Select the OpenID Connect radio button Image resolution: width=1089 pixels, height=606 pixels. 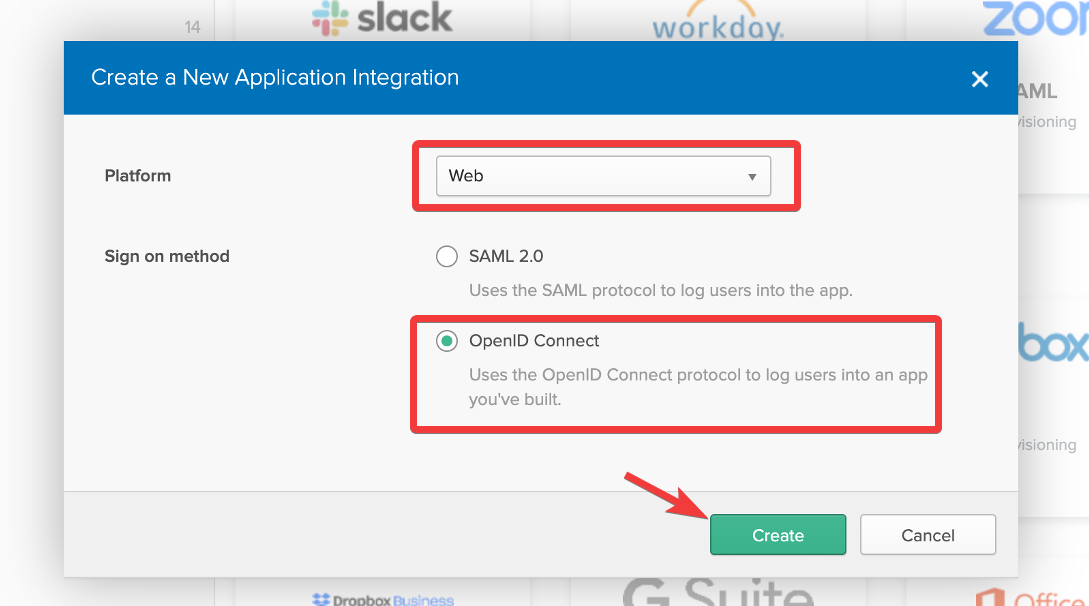click(447, 341)
